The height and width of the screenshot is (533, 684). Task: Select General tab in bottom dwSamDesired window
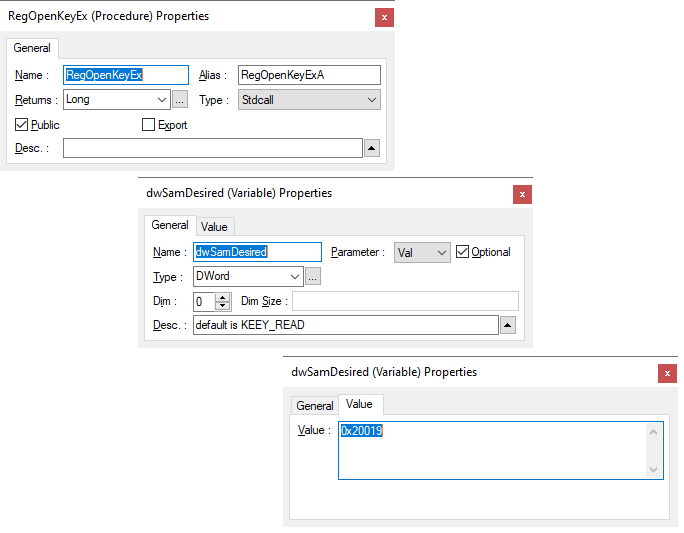(x=315, y=406)
